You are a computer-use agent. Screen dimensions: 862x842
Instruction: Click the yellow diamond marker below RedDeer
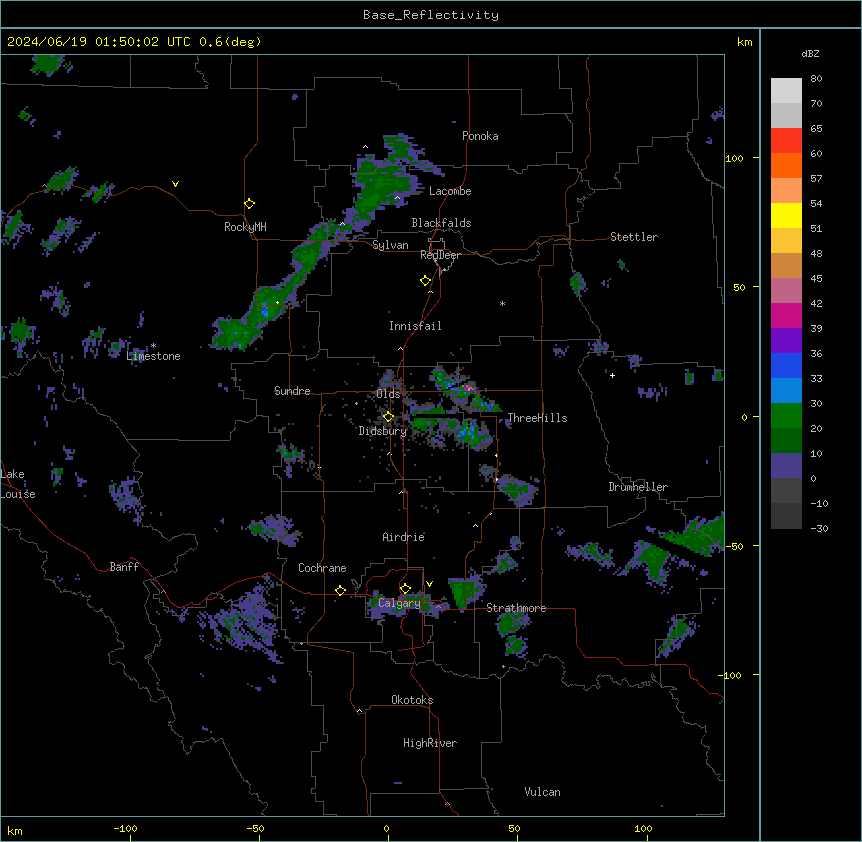426,281
